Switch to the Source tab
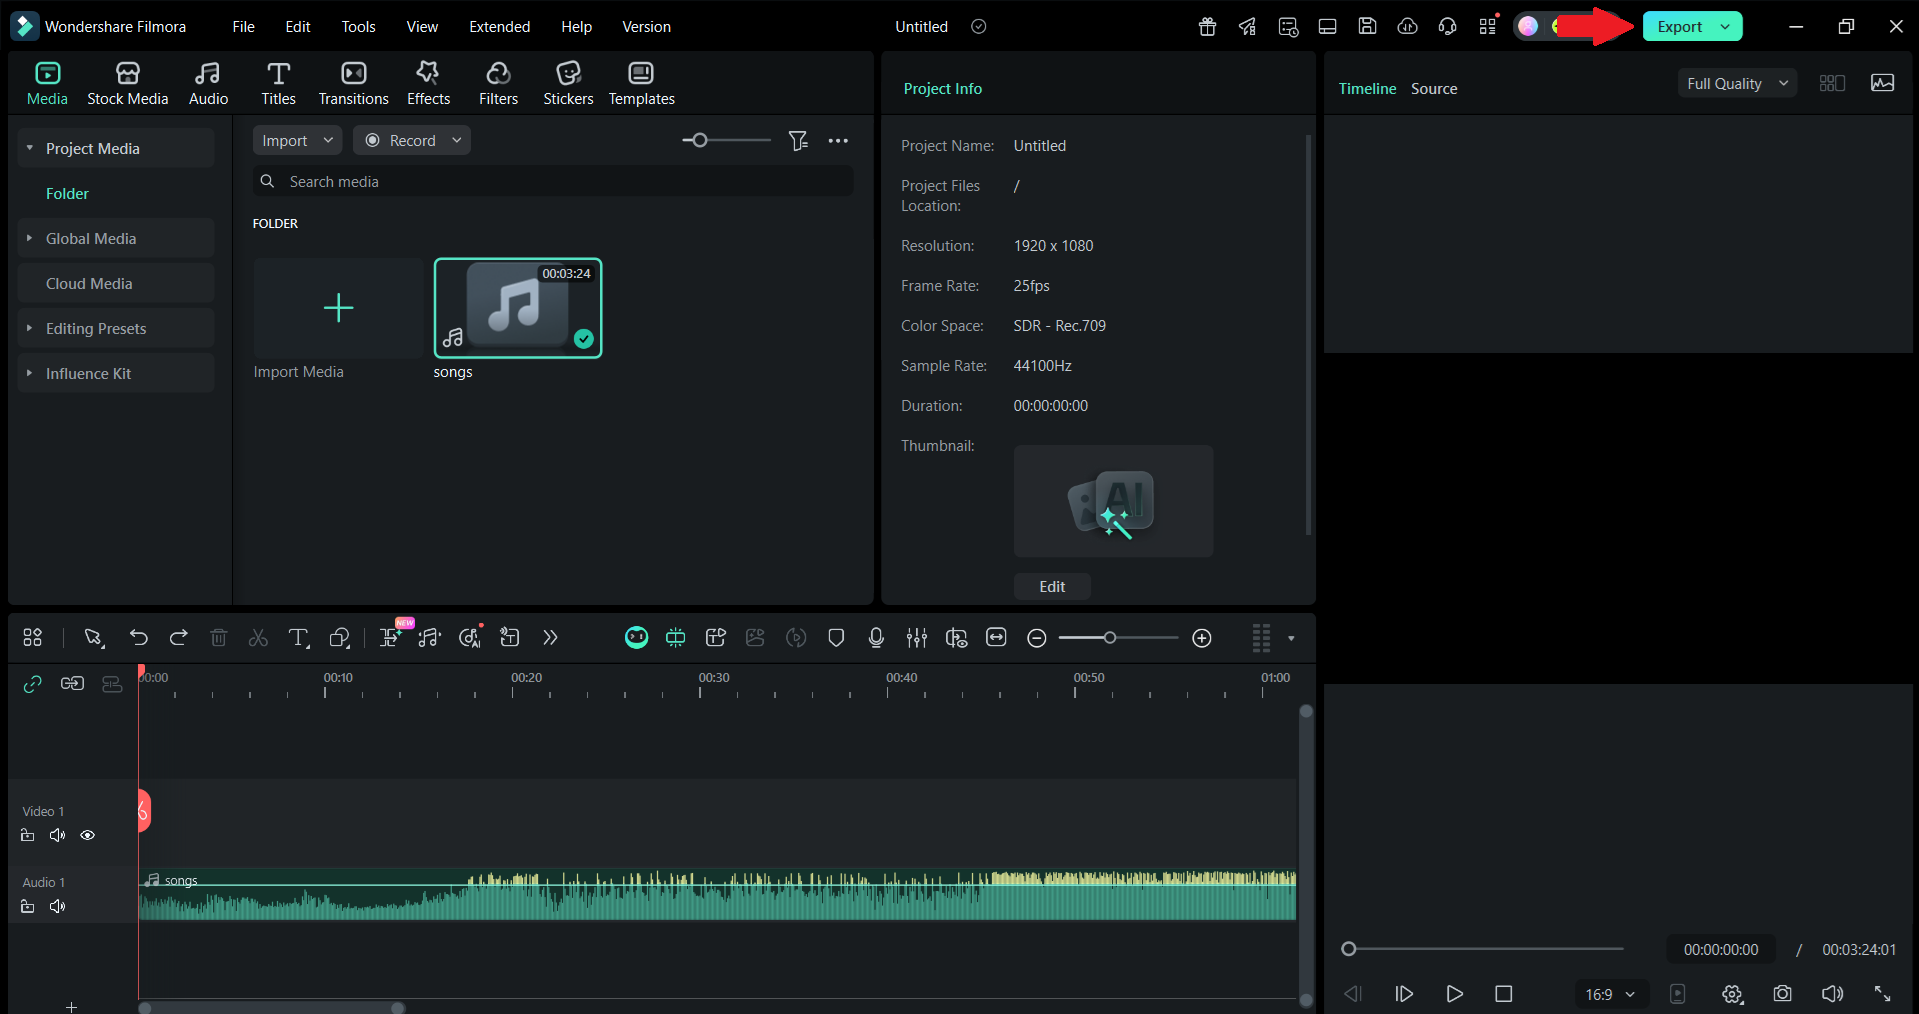 click(1433, 88)
